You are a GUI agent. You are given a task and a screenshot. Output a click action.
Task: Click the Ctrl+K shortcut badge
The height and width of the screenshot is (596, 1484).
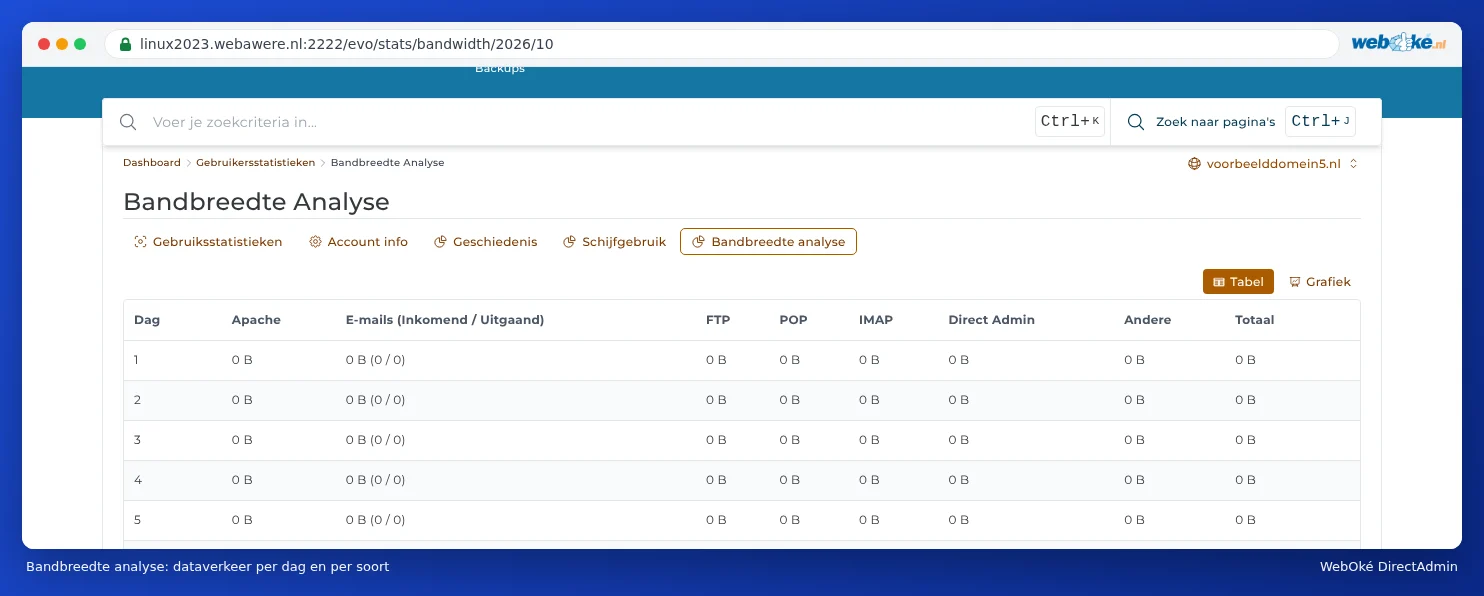[1070, 122]
